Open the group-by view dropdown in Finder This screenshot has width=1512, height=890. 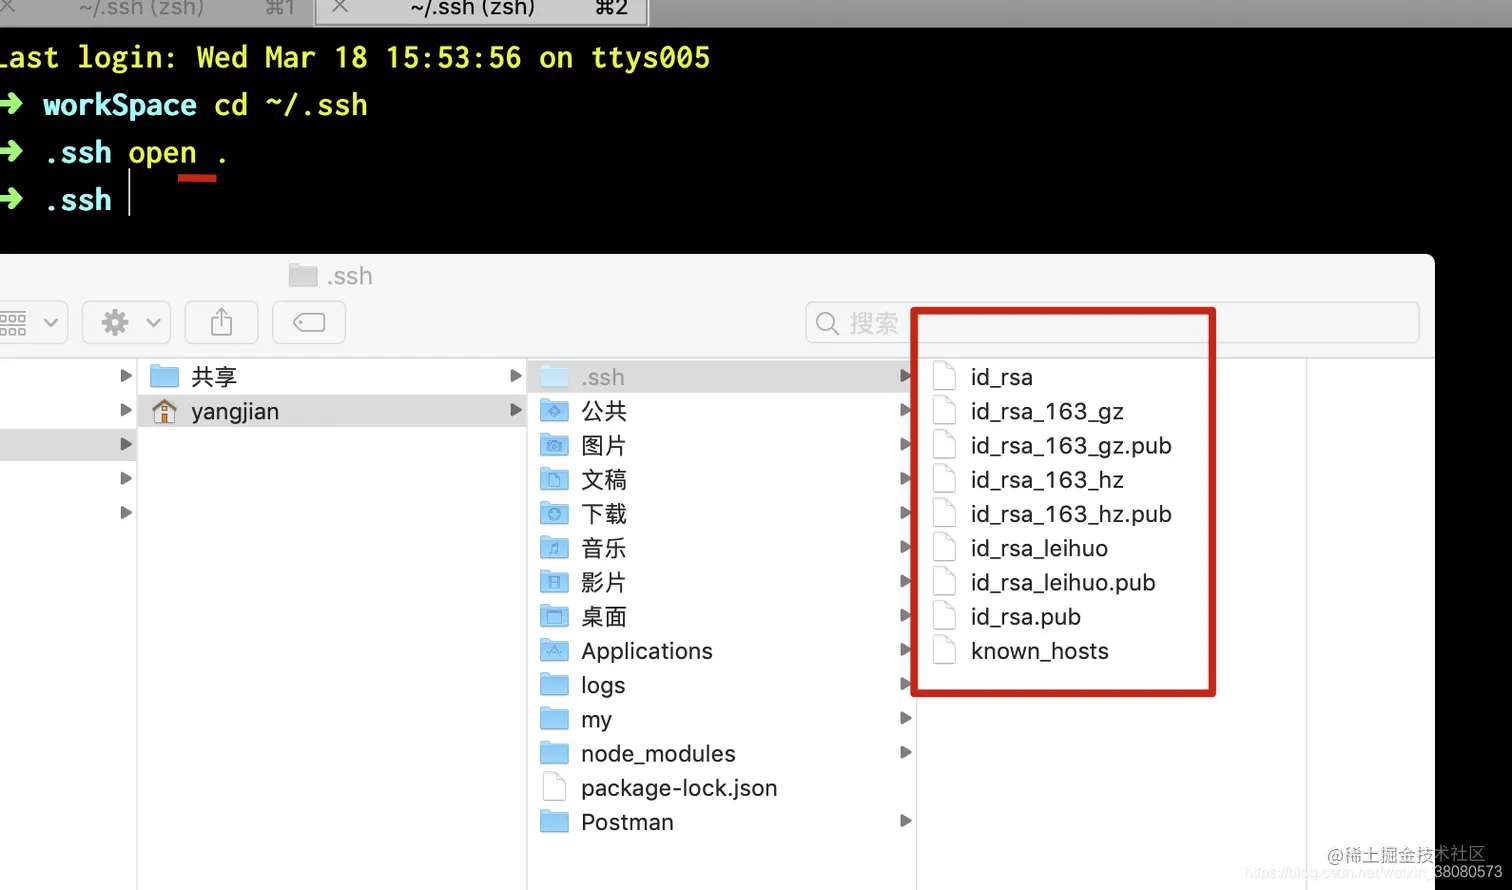coord(33,322)
